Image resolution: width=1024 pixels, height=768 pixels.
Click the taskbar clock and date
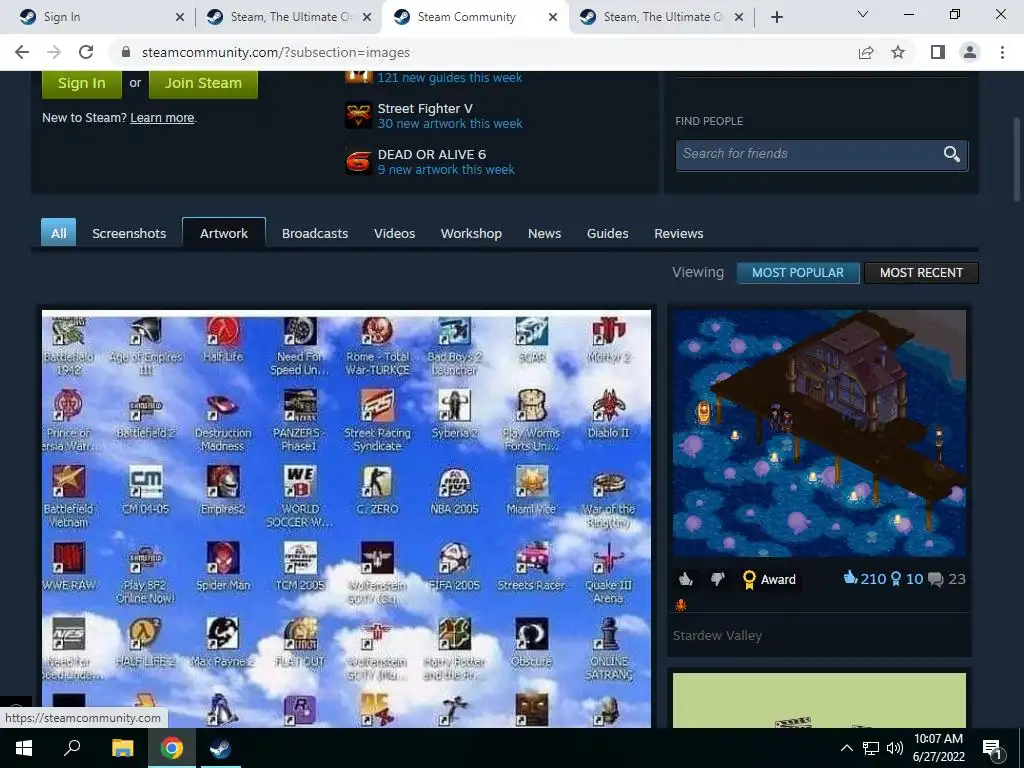tap(938, 748)
